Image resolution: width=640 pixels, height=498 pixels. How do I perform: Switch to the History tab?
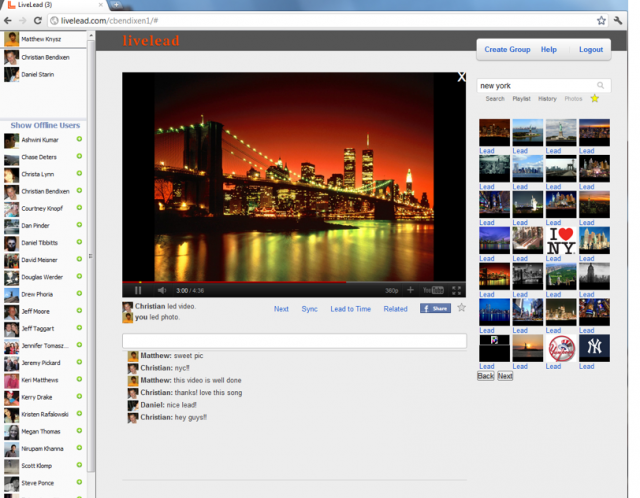click(547, 99)
